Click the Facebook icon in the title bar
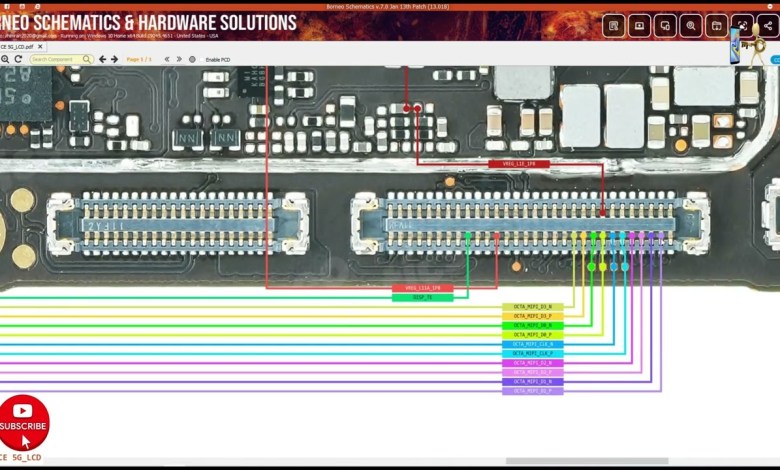Viewport: 780px width, 470px height. (x=7, y=6)
